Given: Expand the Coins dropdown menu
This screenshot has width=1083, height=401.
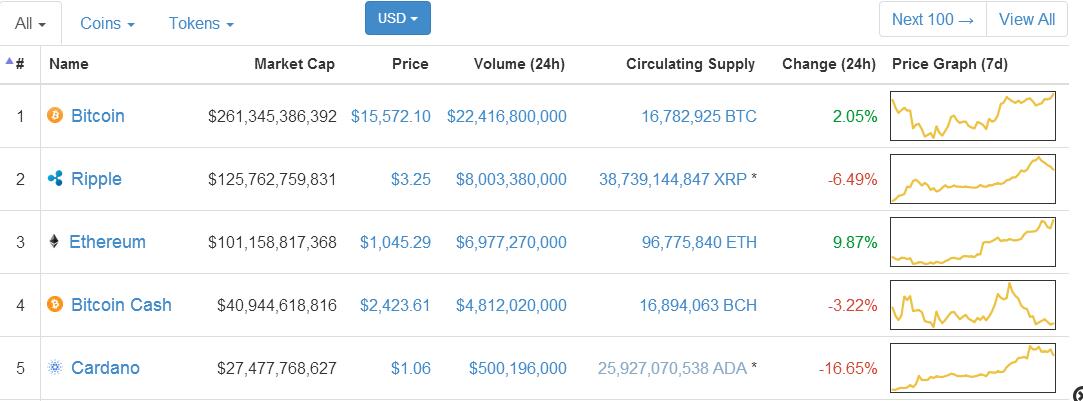Looking at the screenshot, I should [107, 23].
